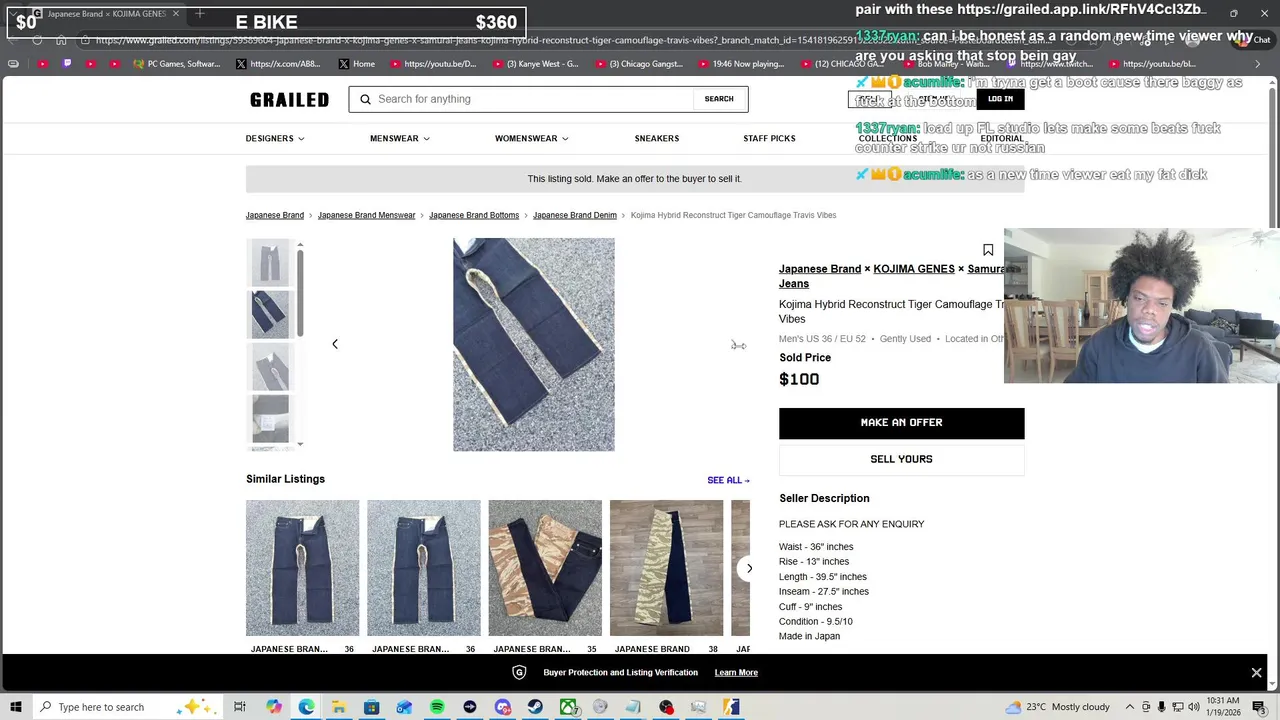Open Steam from the taskbar

click(x=535, y=707)
